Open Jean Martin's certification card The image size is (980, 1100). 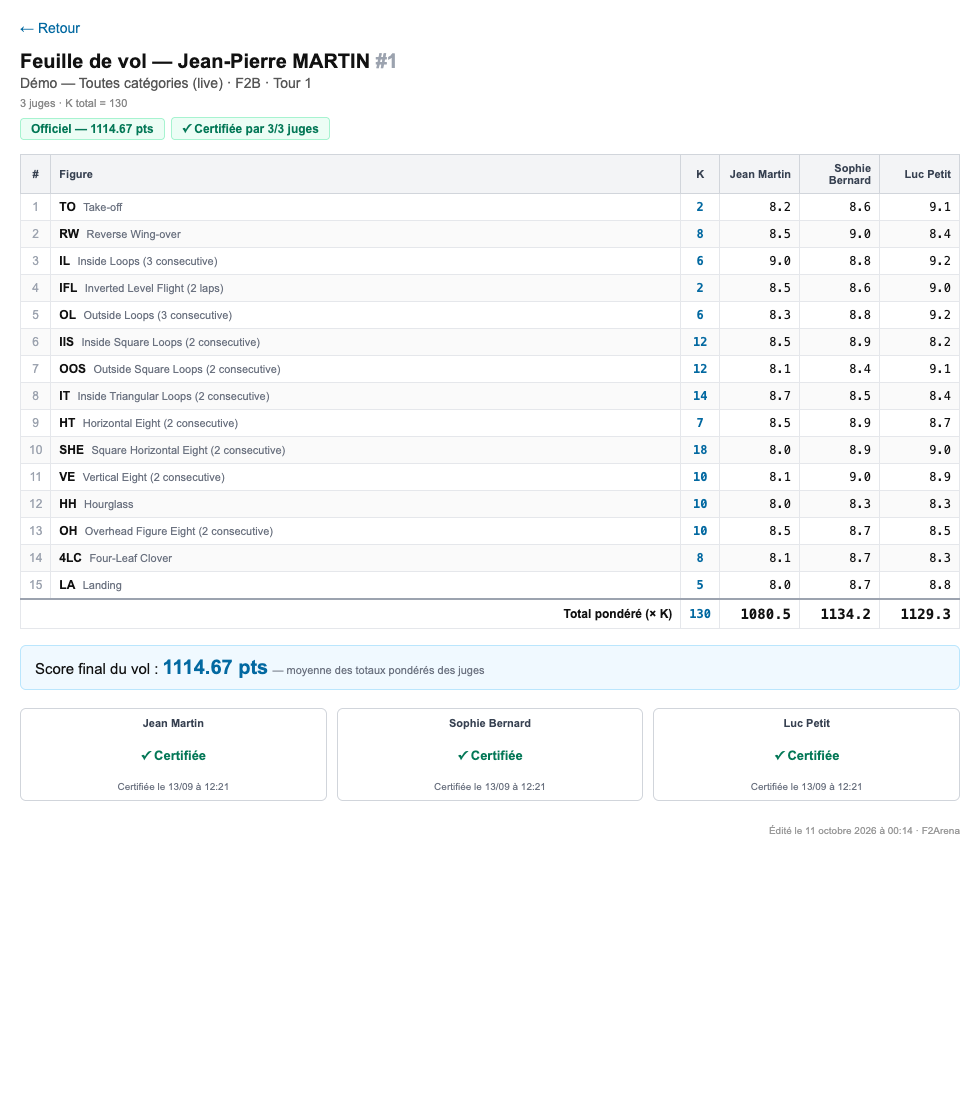click(173, 754)
